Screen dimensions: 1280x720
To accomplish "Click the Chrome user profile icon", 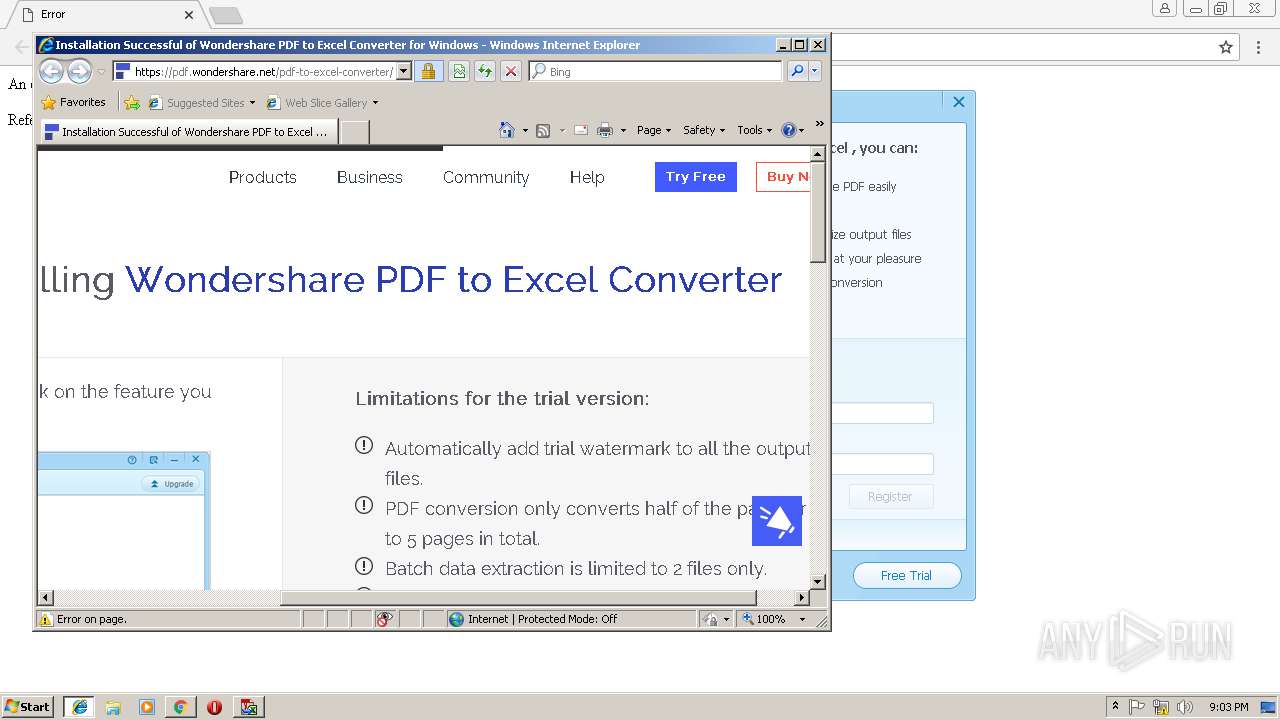I will [x=1165, y=9].
